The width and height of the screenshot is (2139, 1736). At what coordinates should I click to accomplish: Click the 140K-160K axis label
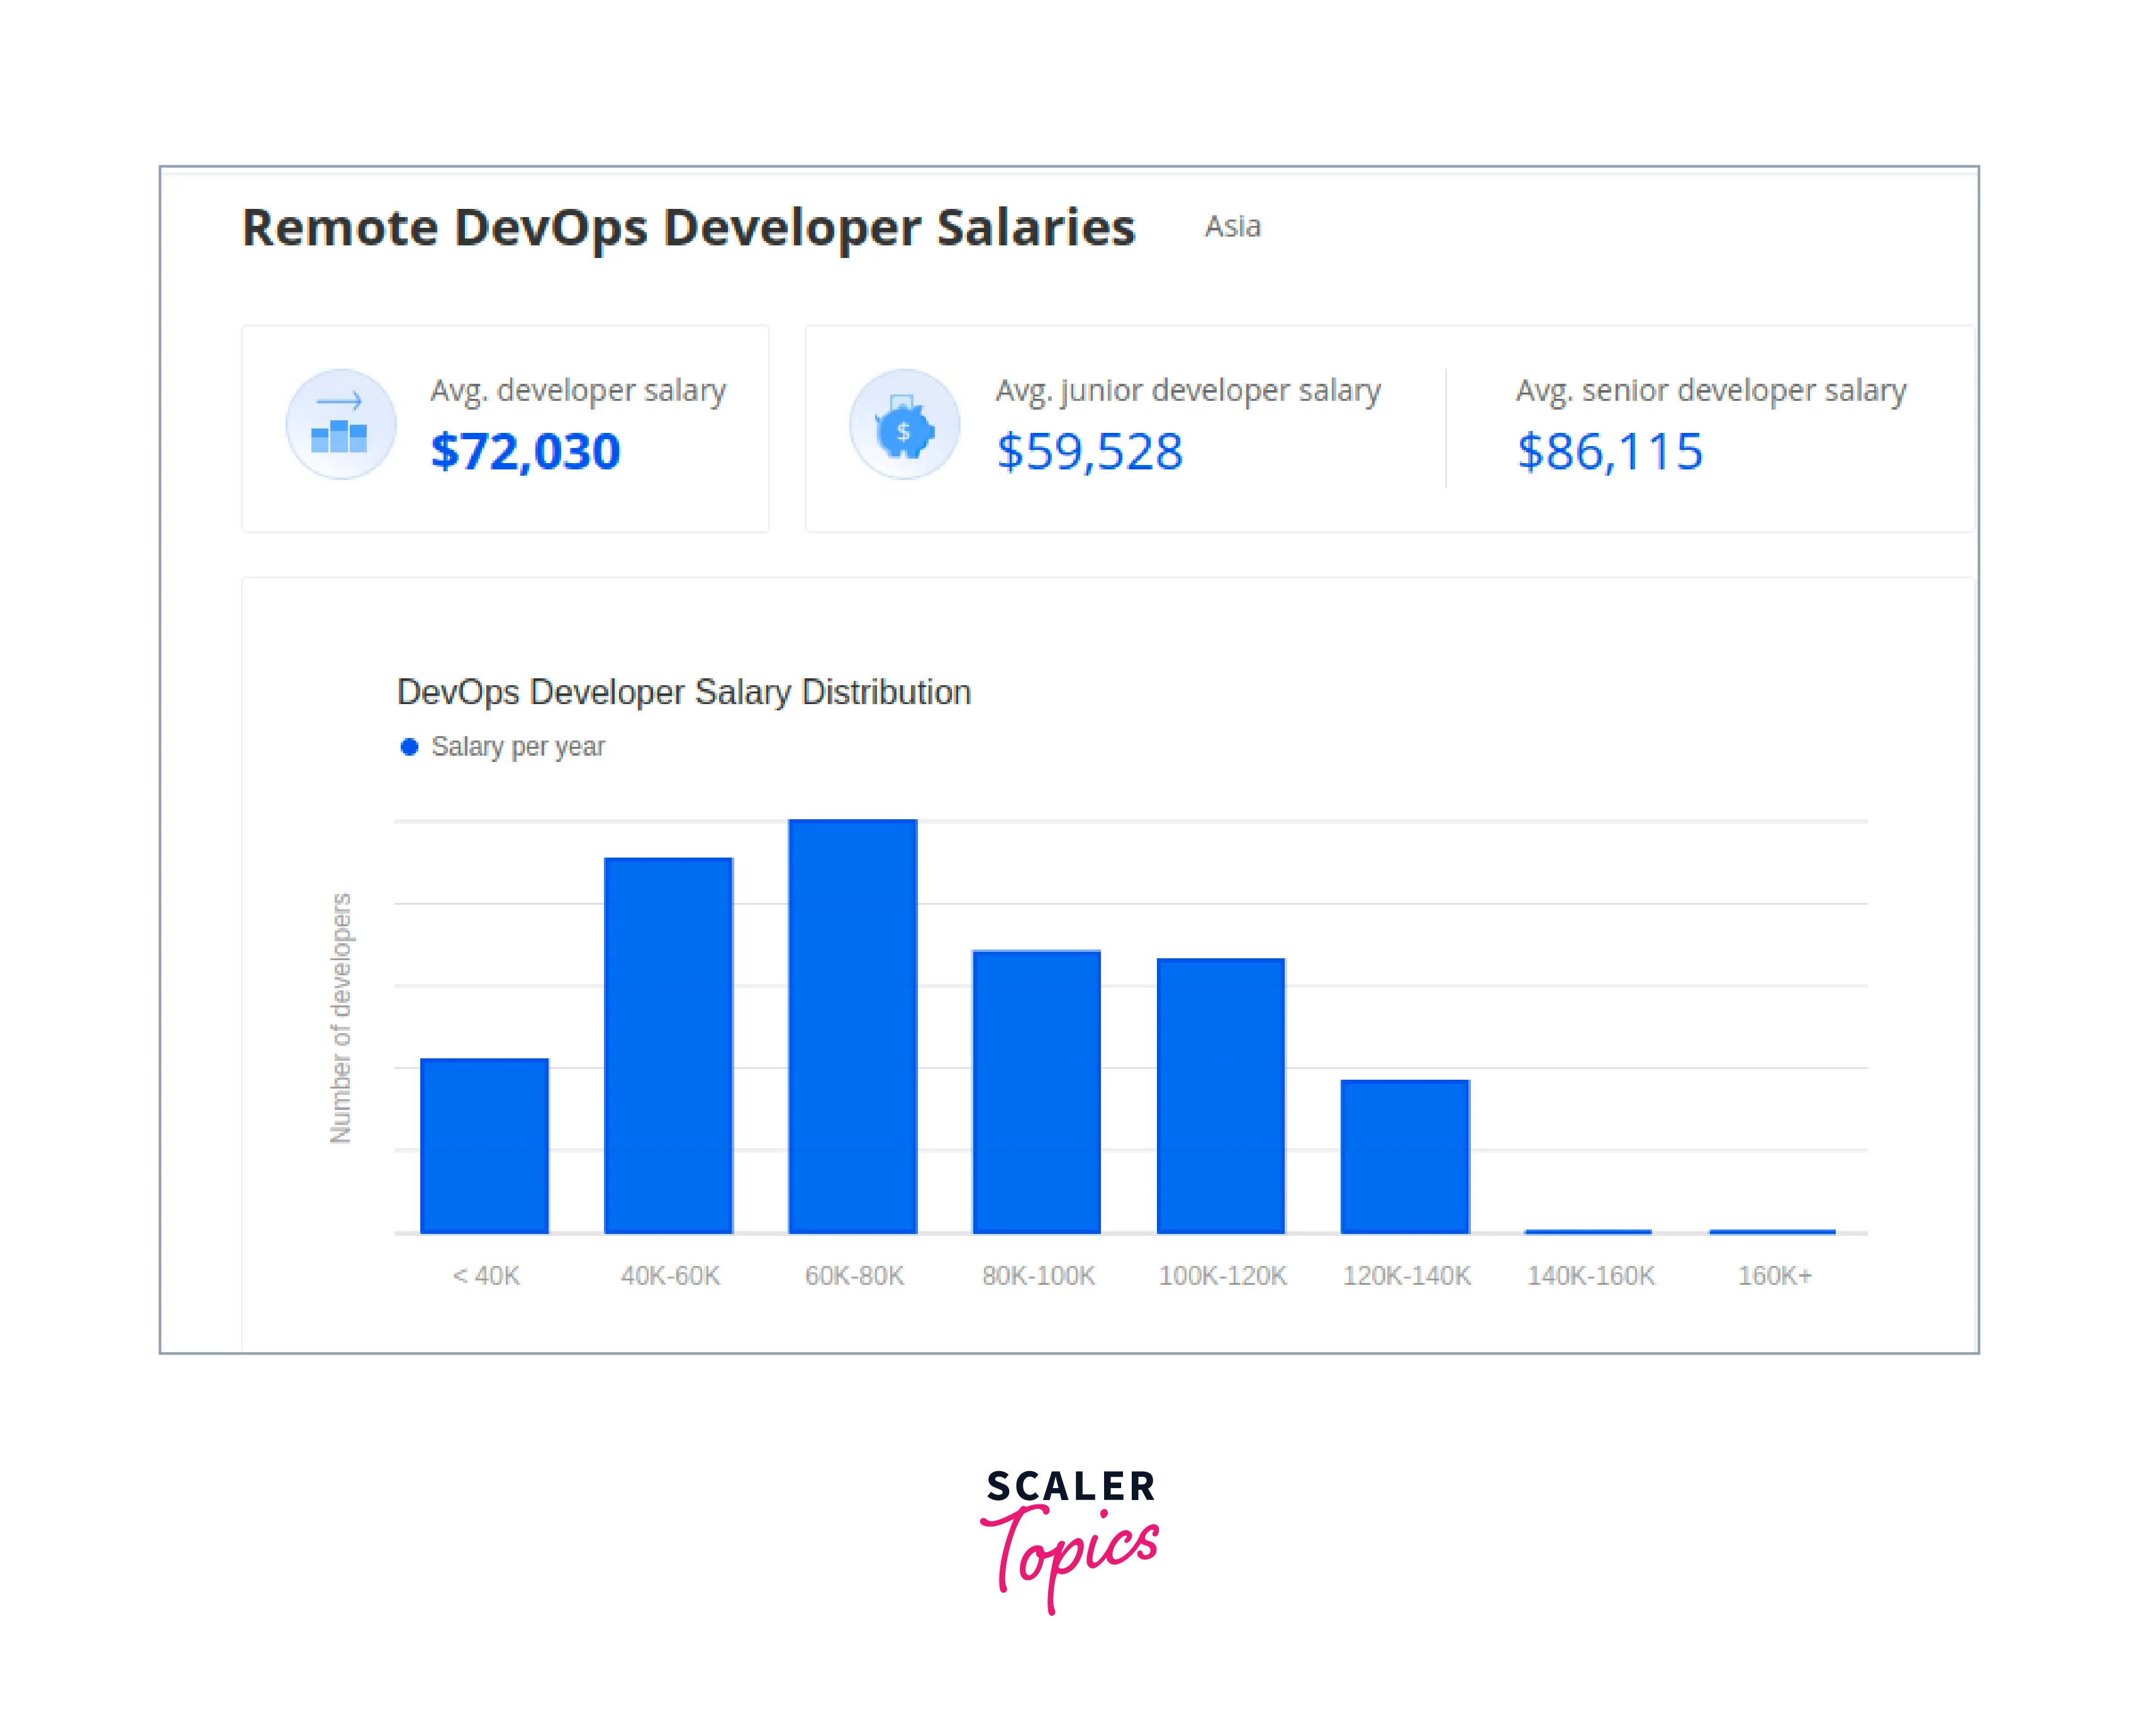[1590, 1276]
